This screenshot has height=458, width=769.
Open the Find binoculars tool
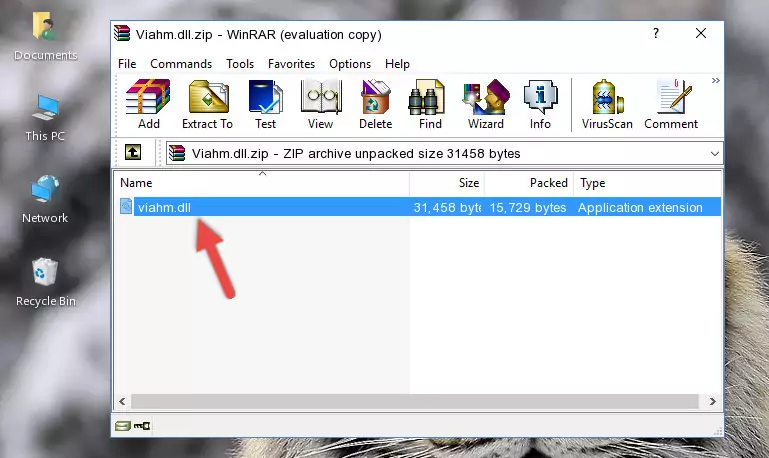point(430,104)
